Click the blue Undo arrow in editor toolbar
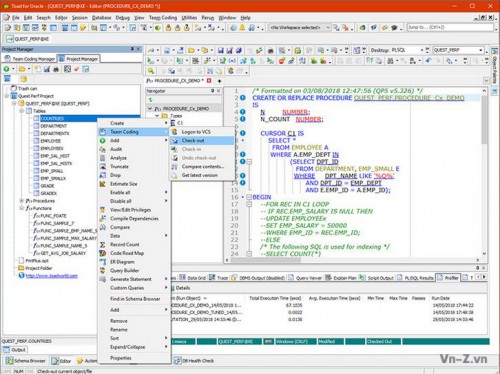This screenshot has height=374, width=500. click(x=429, y=61)
